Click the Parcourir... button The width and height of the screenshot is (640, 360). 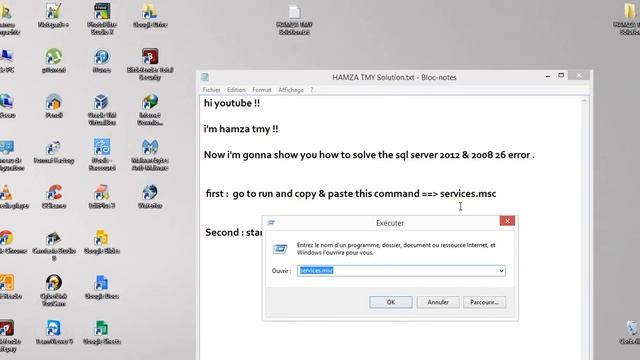(x=484, y=302)
